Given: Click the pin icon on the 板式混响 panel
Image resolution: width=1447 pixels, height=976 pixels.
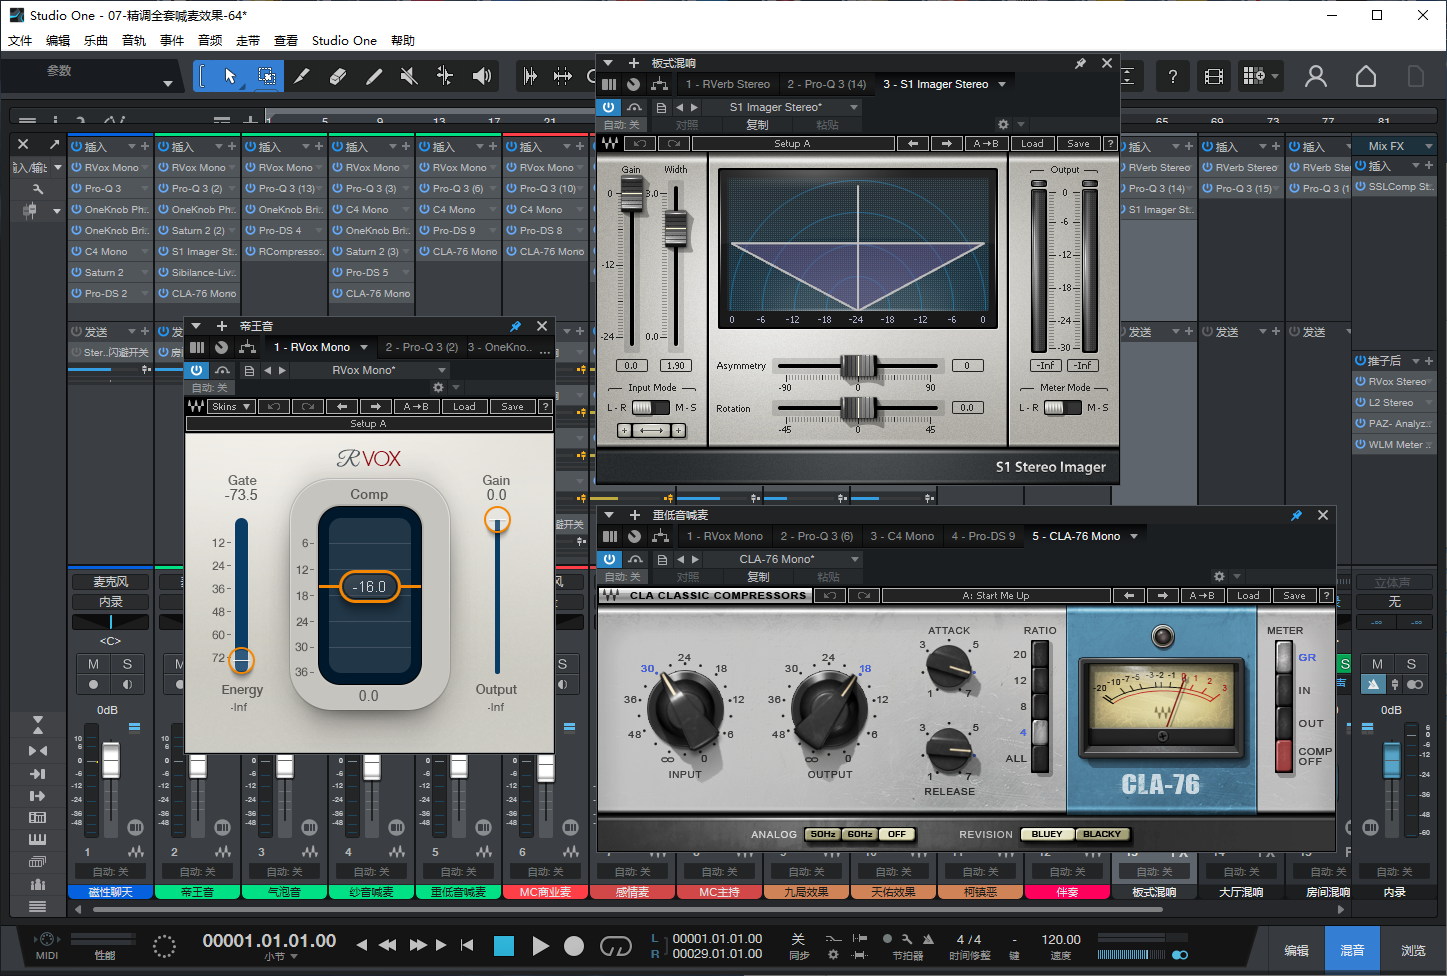Looking at the screenshot, I should (x=1080, y=62).
